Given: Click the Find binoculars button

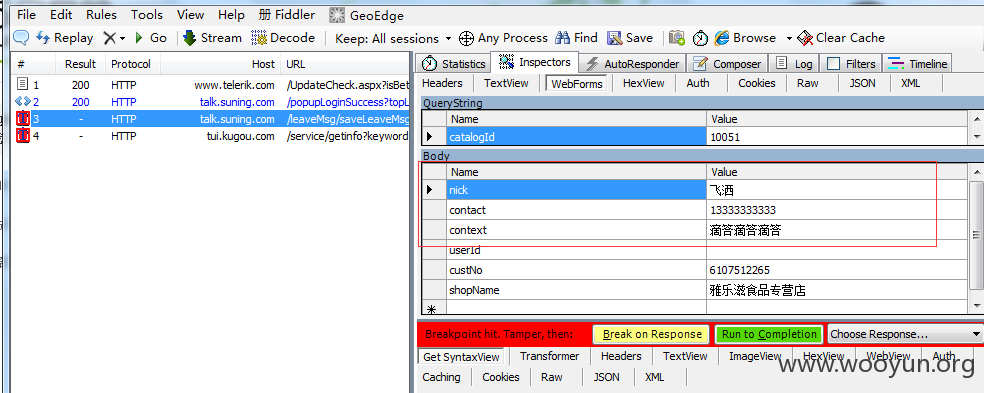Looking at the screenshot, I should tap(576, 38).
